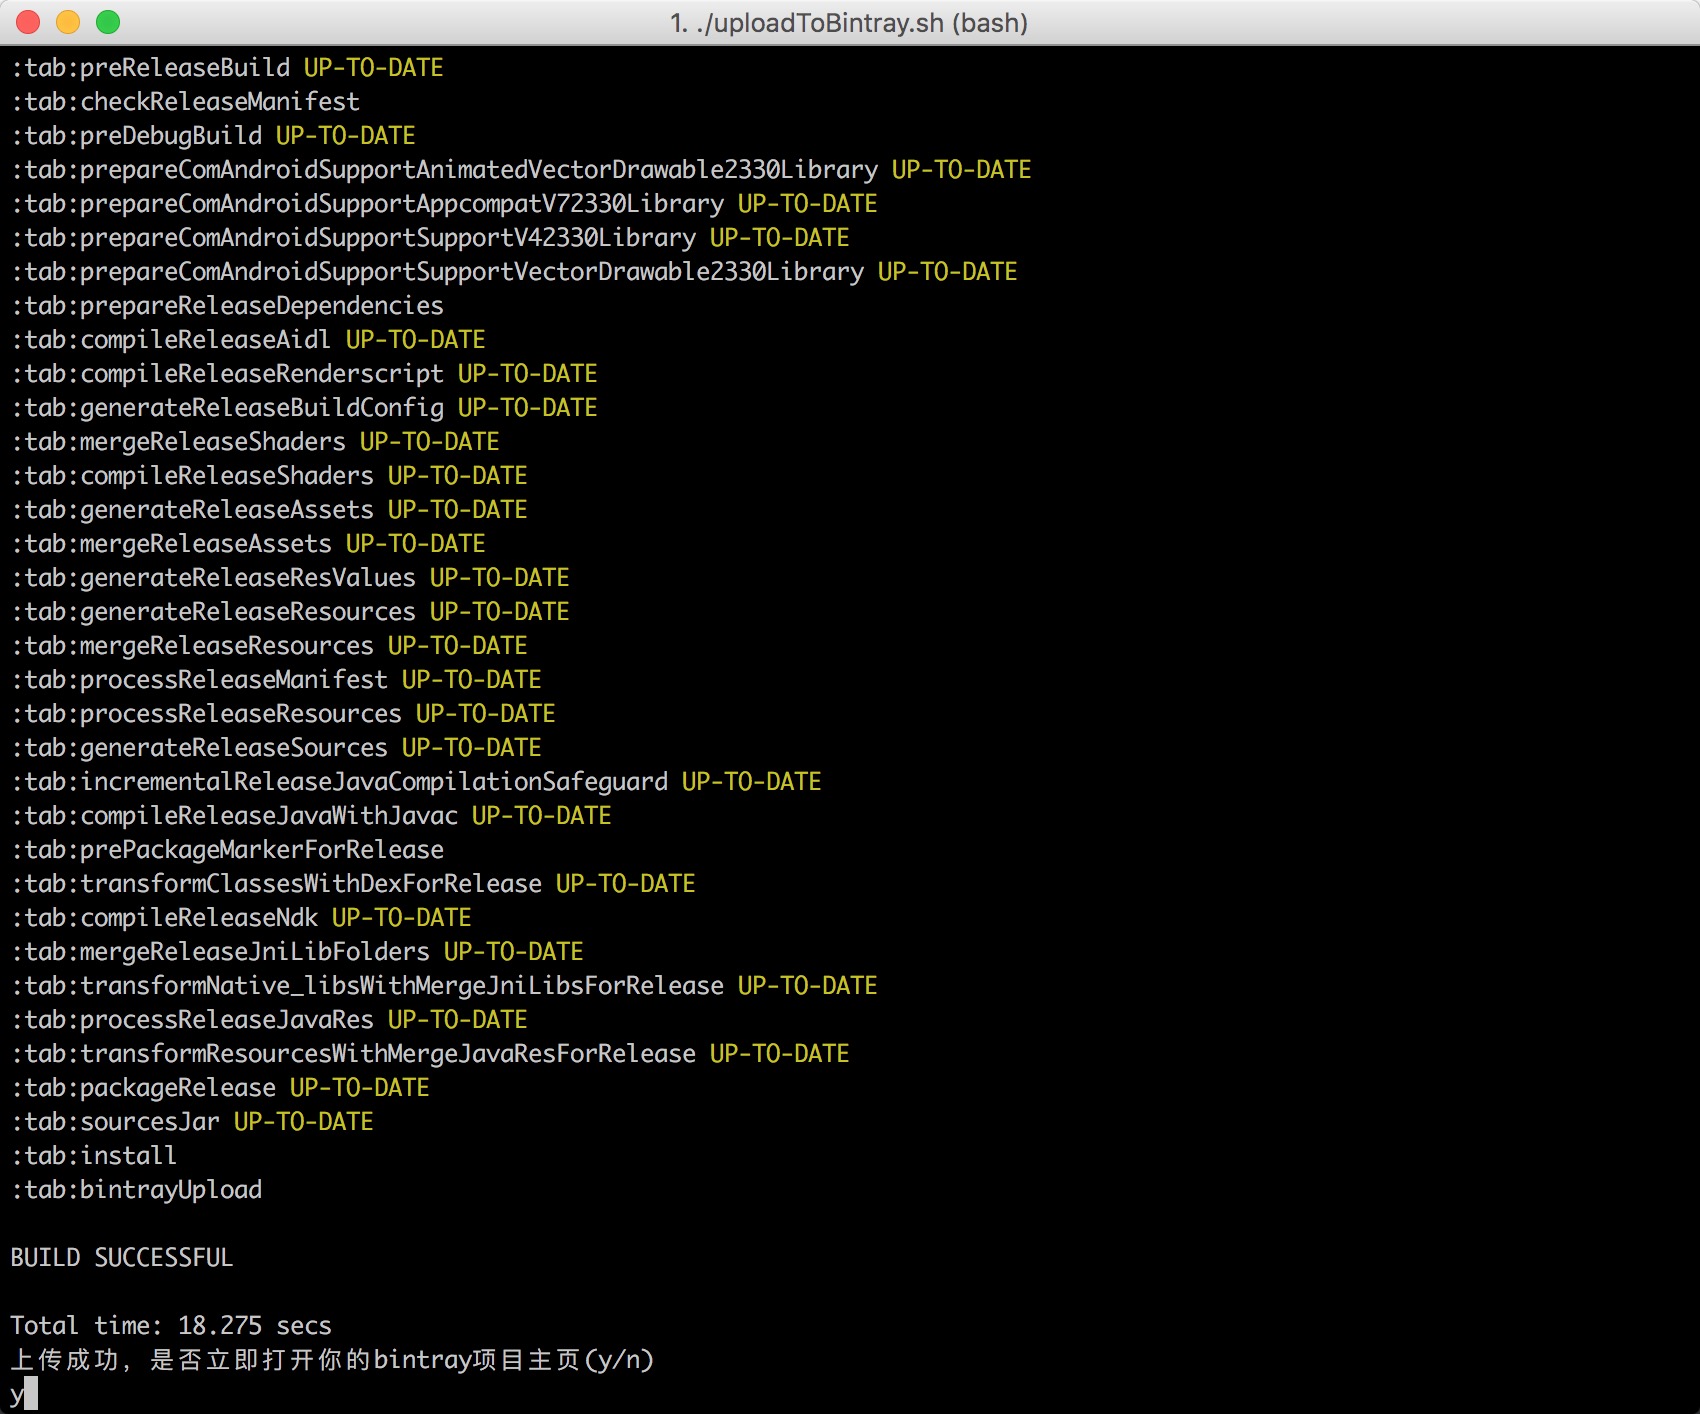The image size is (1700, 1414).
Task: Select transformResourcesWithMergeJavaResForRelease line
Action: pos(430,1054)
